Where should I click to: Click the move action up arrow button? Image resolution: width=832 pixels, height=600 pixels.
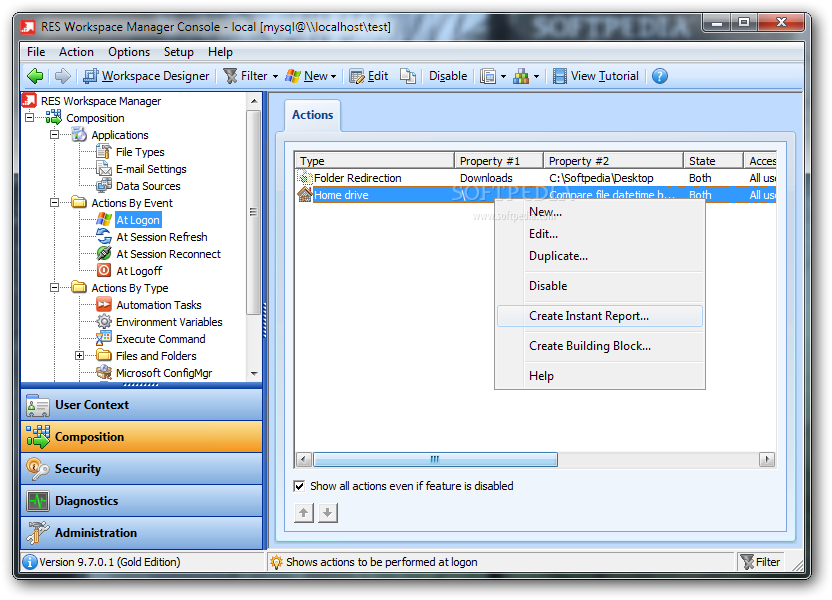[x=304, y=512]
